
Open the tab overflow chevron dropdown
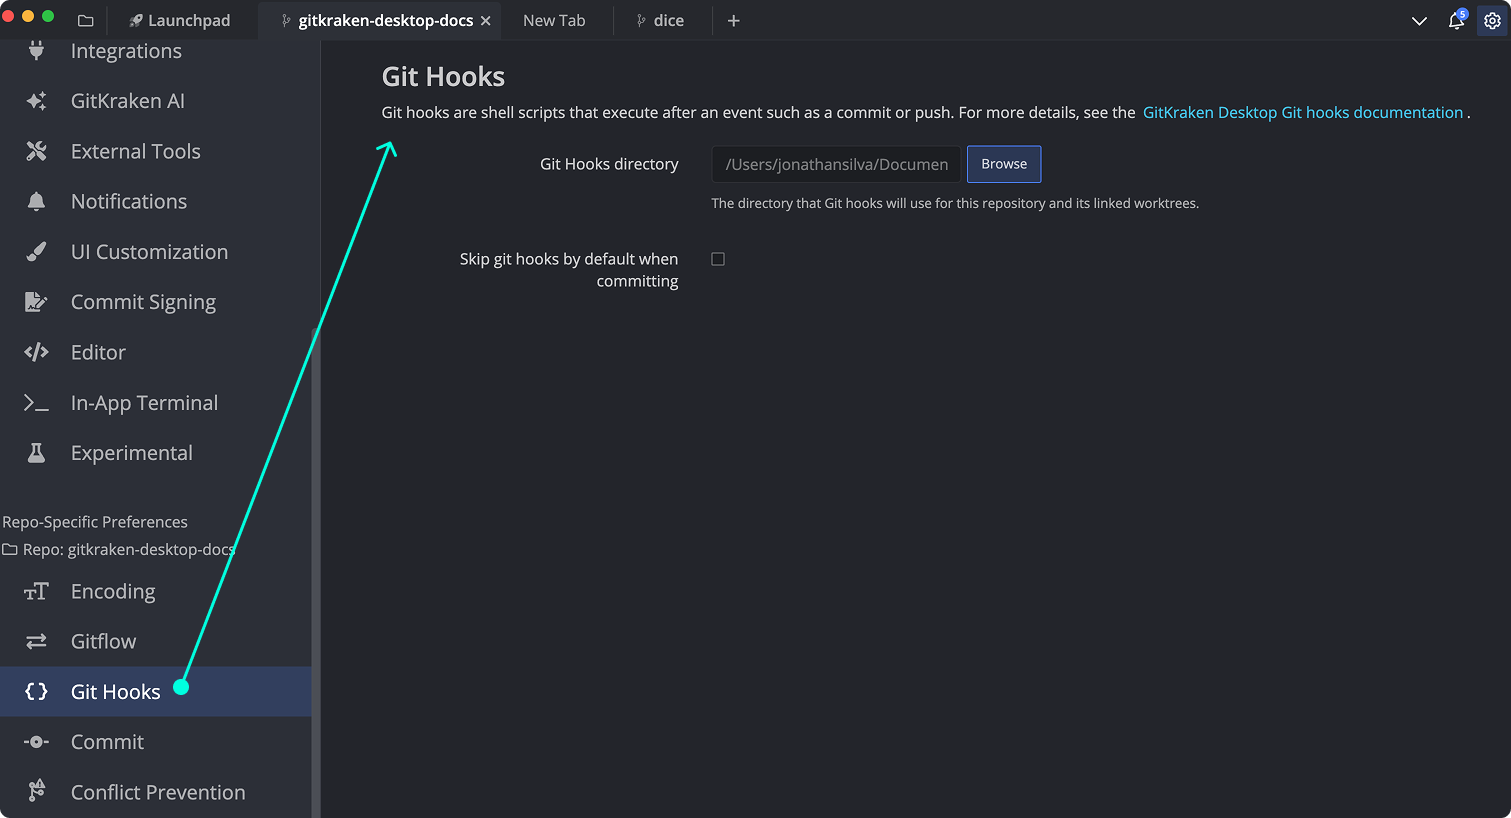tap(1419, 20)
